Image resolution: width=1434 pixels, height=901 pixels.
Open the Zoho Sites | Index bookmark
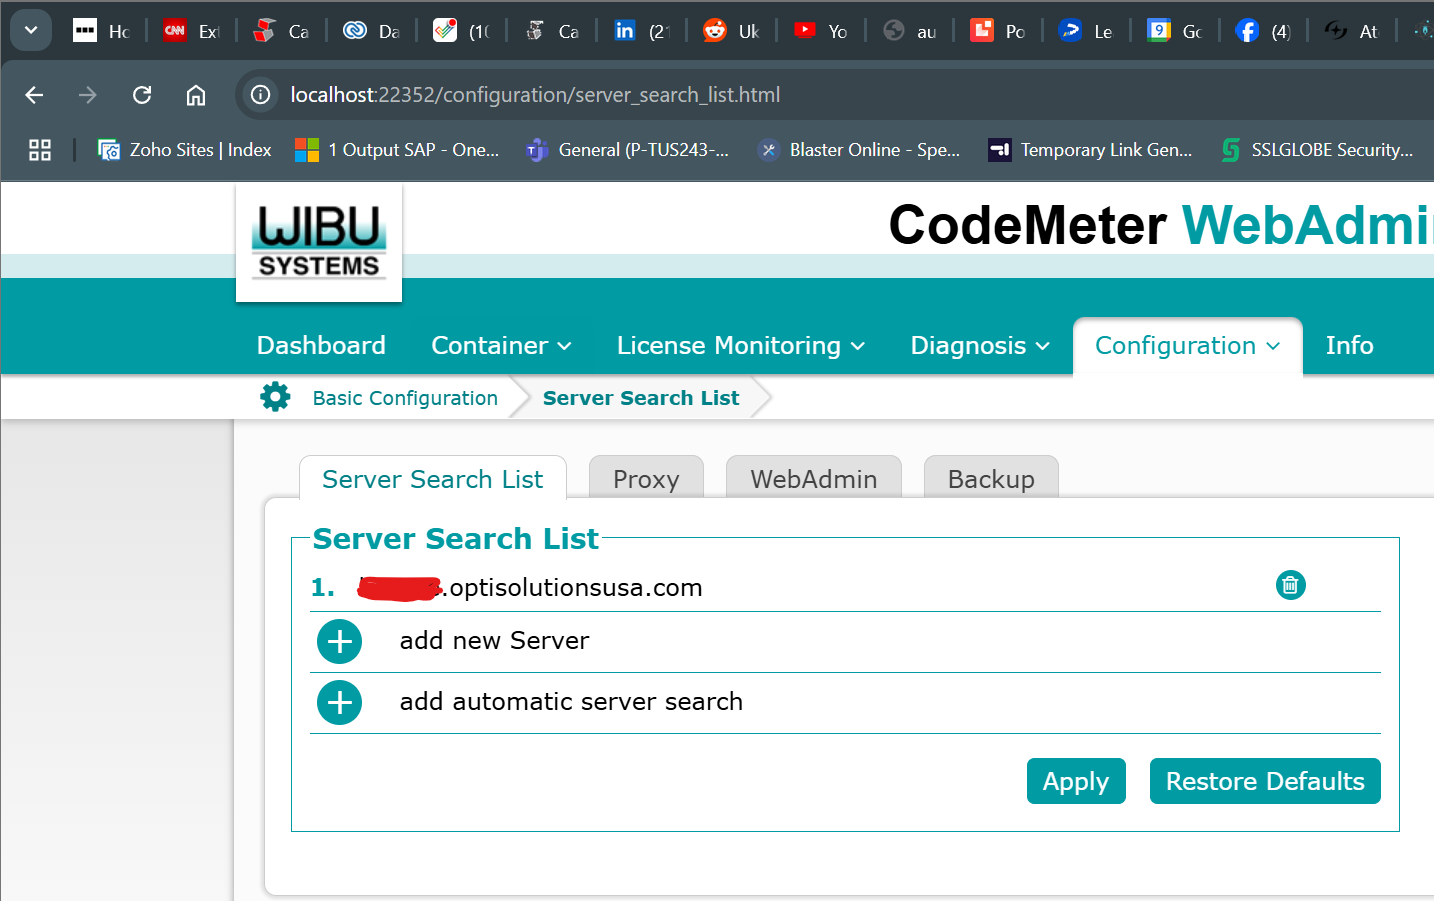tap(185, 150)
